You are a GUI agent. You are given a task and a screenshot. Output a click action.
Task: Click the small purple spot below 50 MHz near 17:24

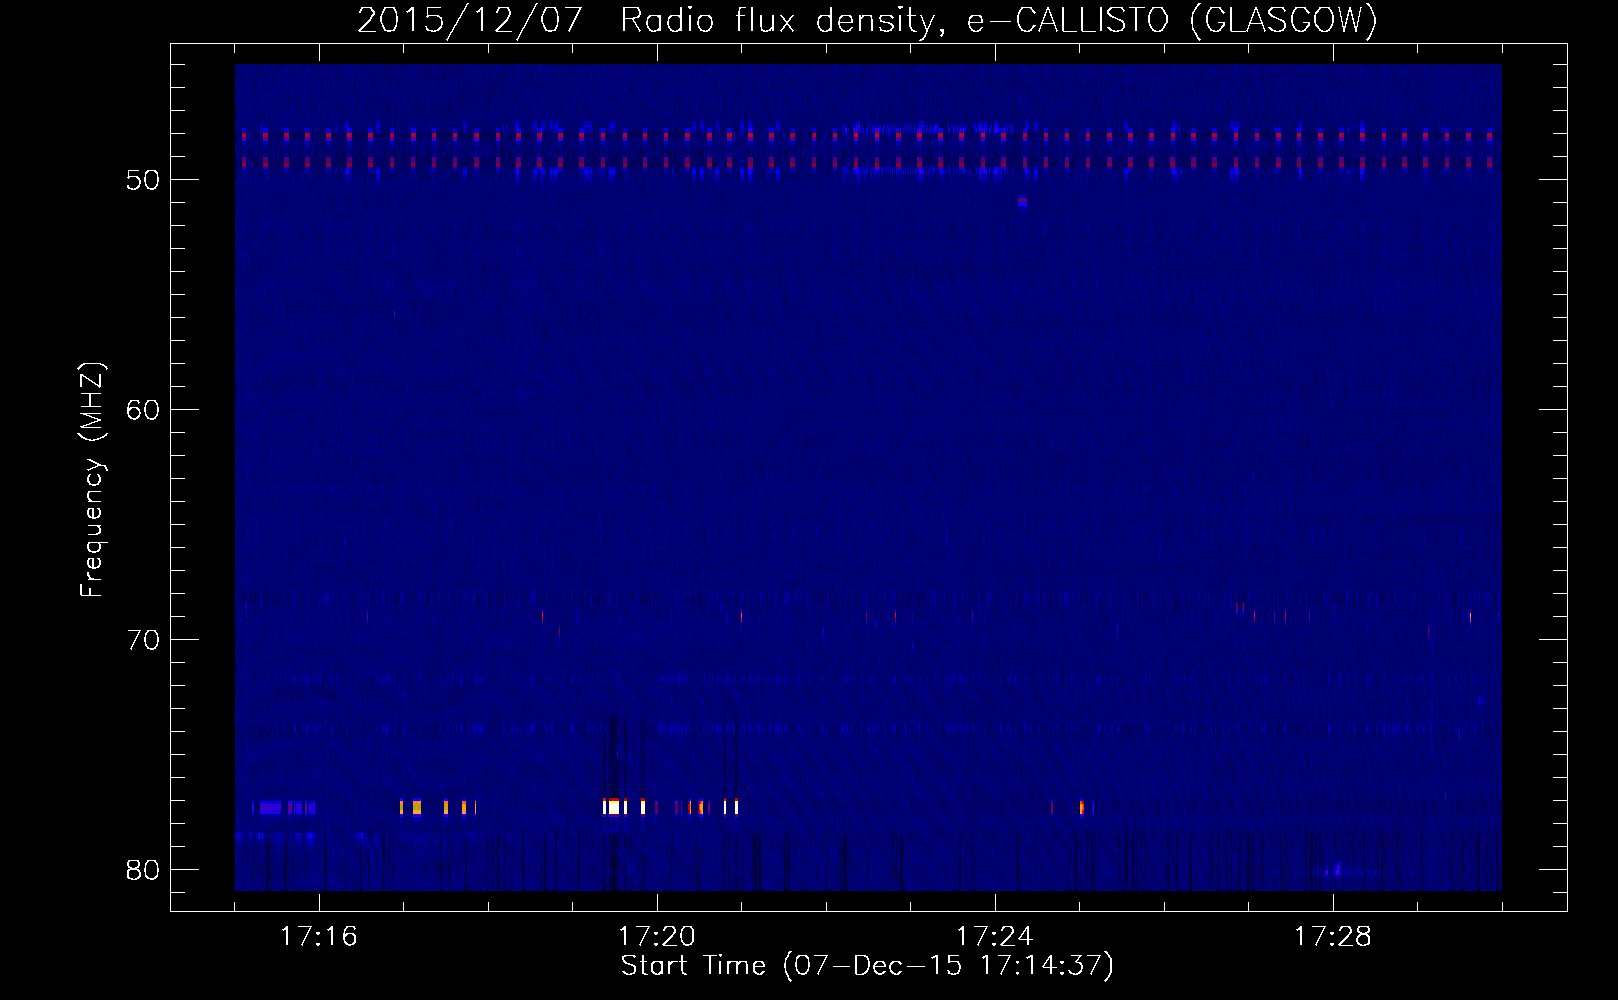pos(1022,202)
